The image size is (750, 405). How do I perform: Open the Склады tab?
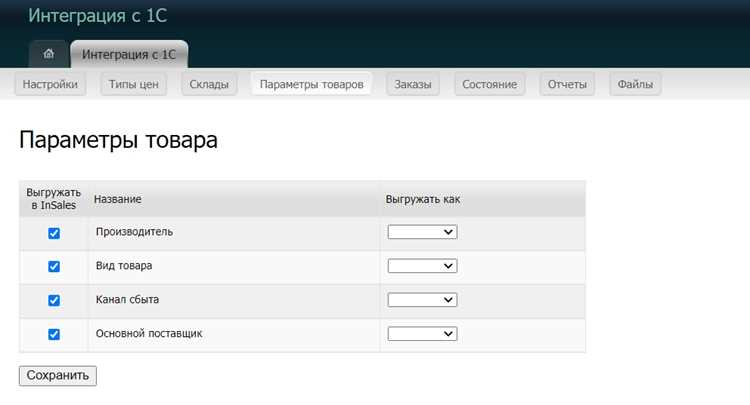[209, 84]
